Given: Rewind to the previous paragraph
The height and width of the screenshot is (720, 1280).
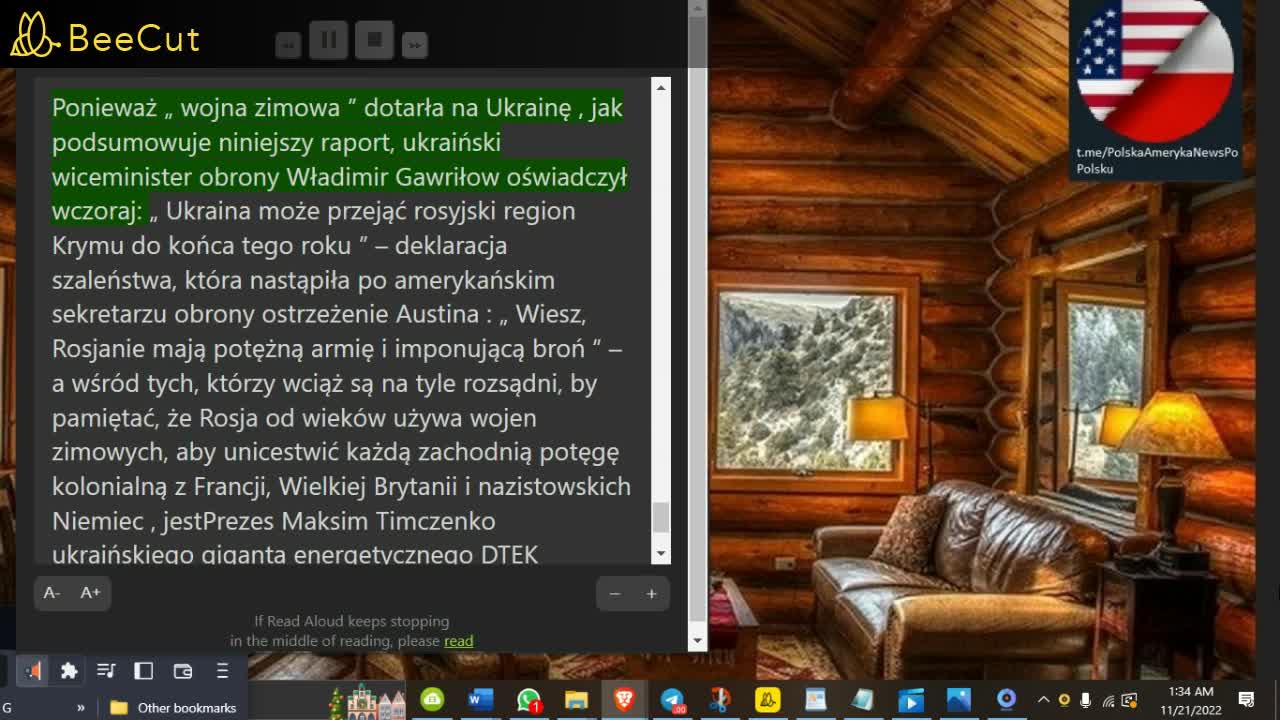Looking at the screenshot, I should pos(288,45).
